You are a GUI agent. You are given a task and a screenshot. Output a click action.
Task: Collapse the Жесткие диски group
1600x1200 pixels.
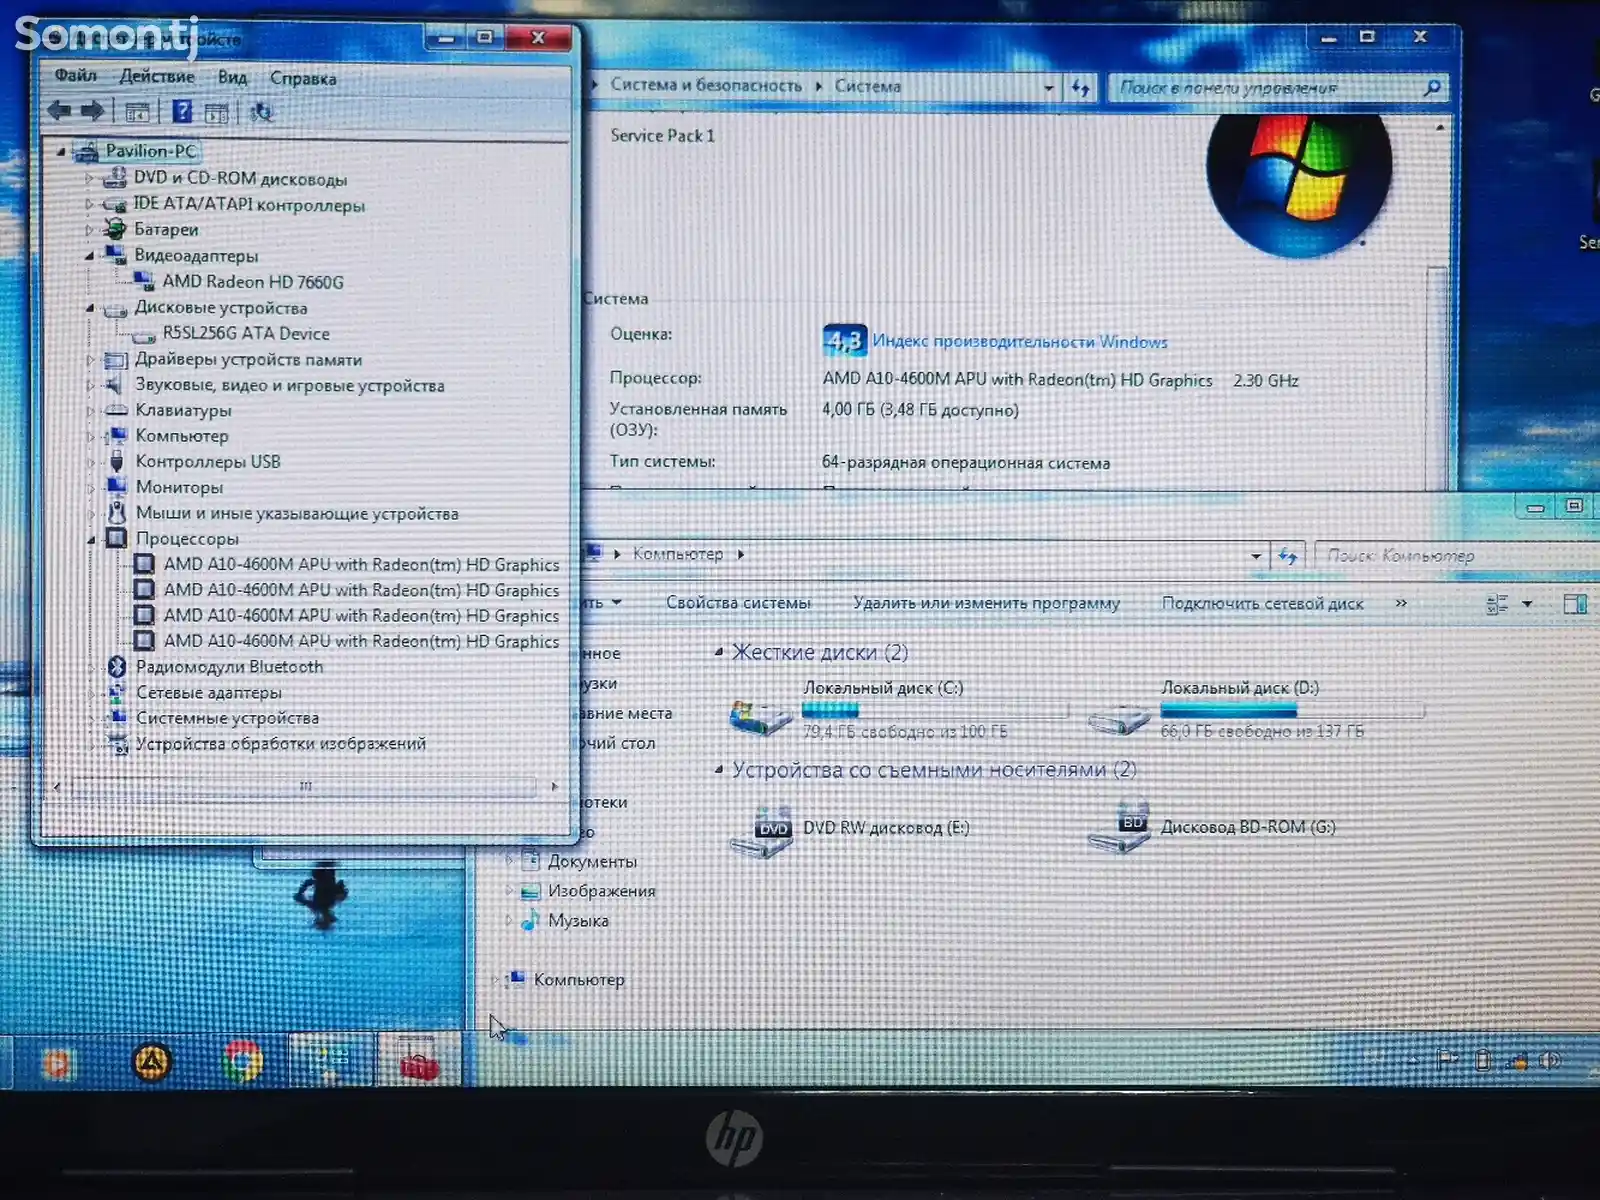[719, 652]
